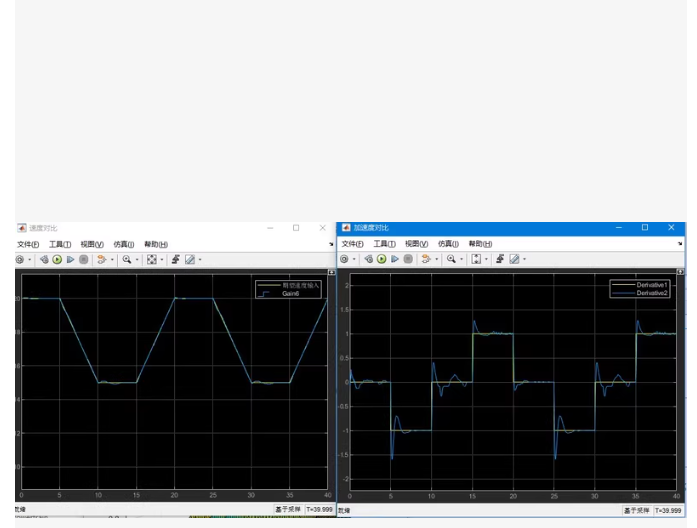Stop simulation in 加速度对比 scope toolbar
The height and width of the screenshot is (528, 697).
[x=408, y=259]
